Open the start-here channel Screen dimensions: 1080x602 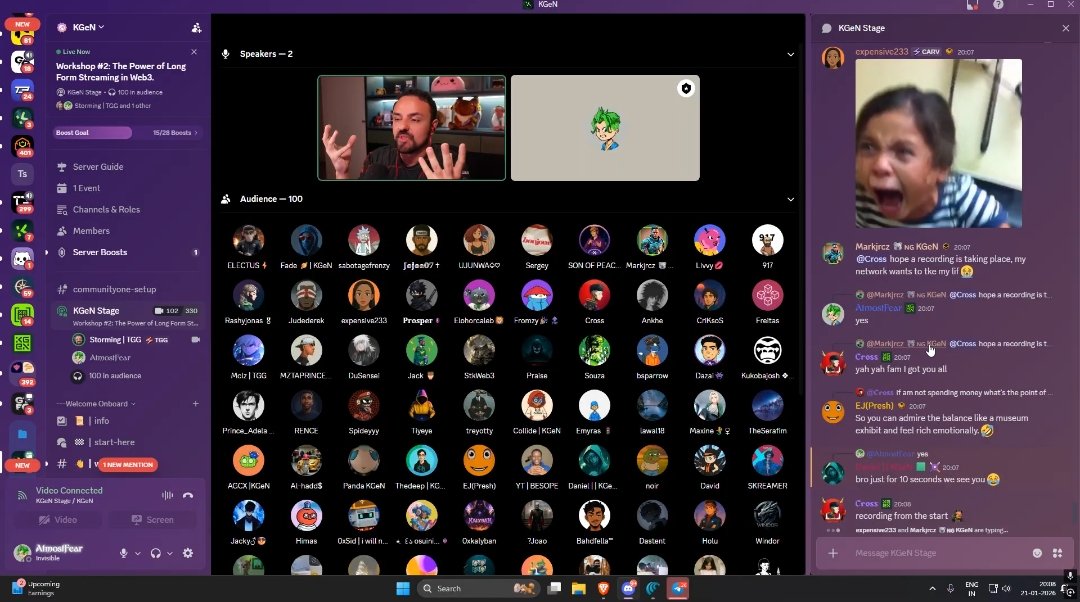pyautogui.click(x=114, y=442)
